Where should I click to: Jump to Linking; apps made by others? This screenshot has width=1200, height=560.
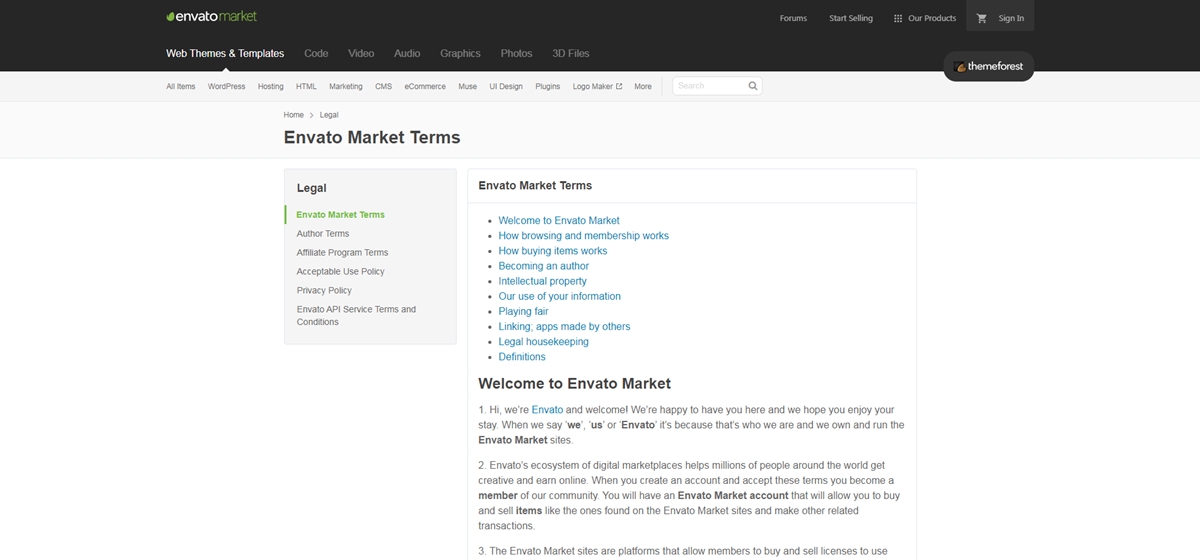pyautogui.click(x=565, y=326)
